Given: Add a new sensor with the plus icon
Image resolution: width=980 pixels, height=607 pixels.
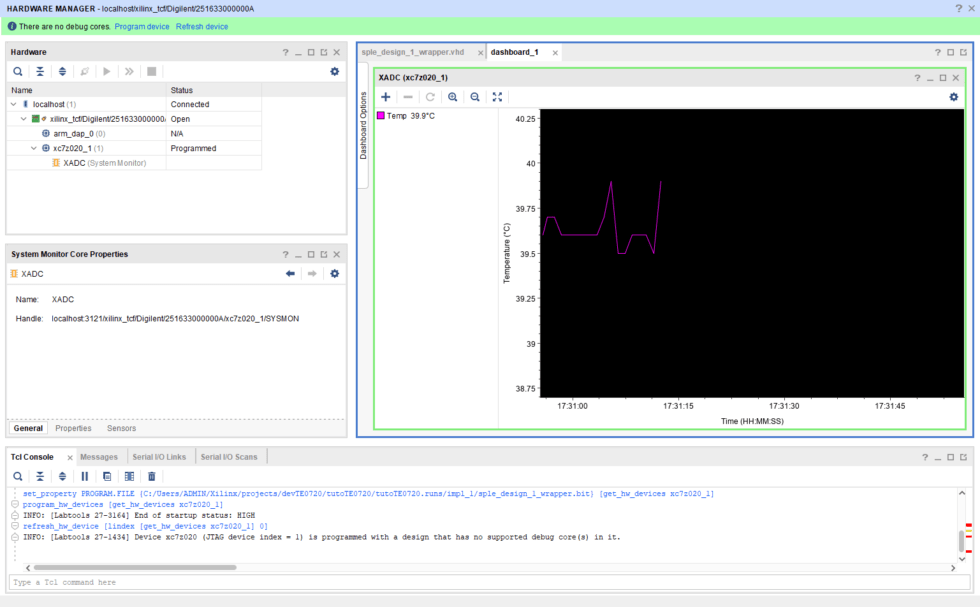Looking at the screenshot, I should 386,97.
